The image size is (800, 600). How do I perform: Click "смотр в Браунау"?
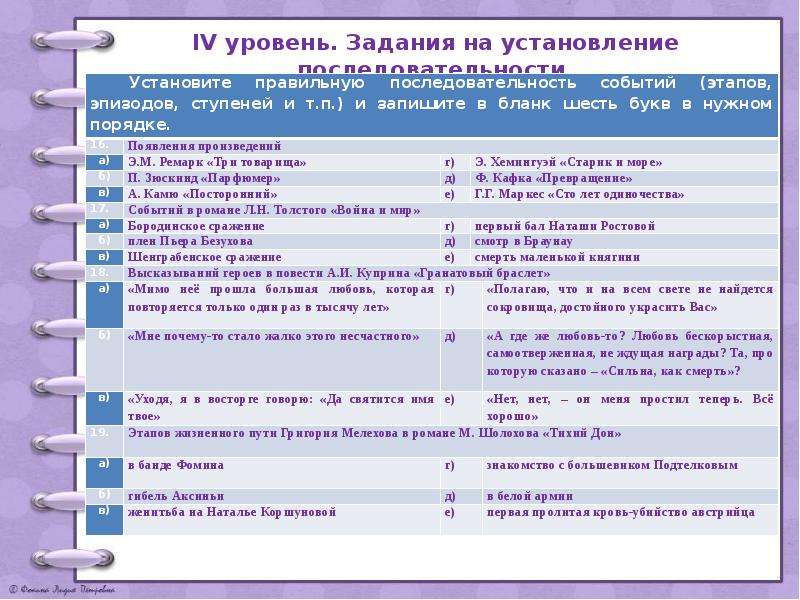pyautogui.click(x=523, y=241)
